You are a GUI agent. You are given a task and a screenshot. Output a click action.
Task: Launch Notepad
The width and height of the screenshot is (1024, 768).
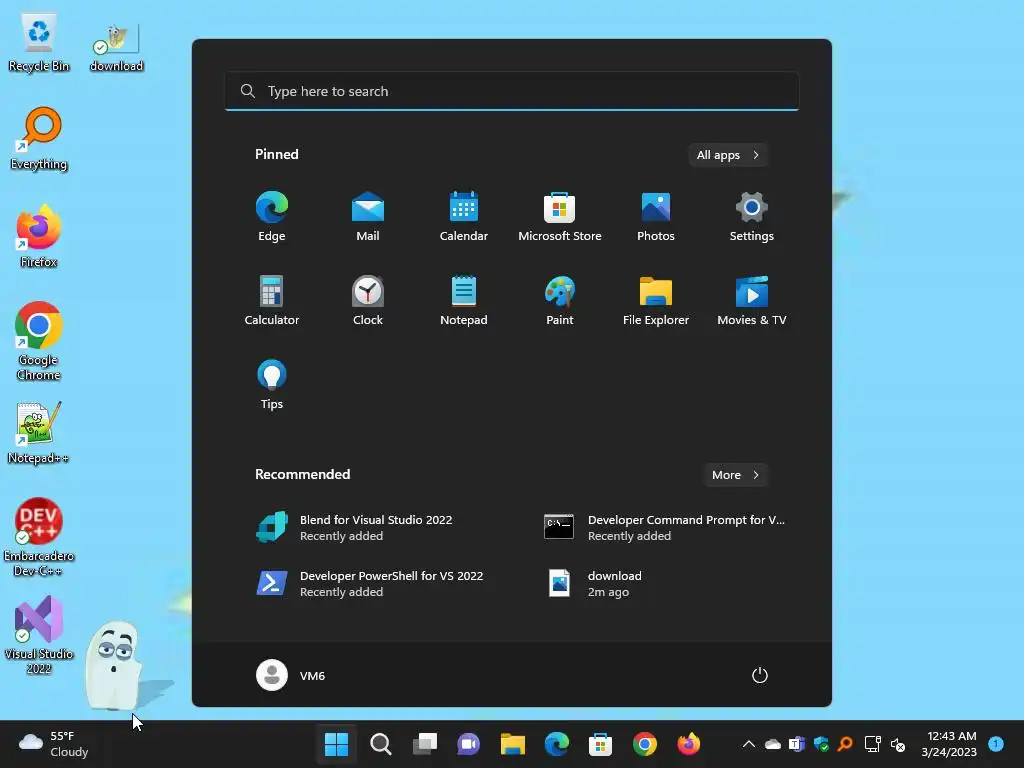point(464,300)
